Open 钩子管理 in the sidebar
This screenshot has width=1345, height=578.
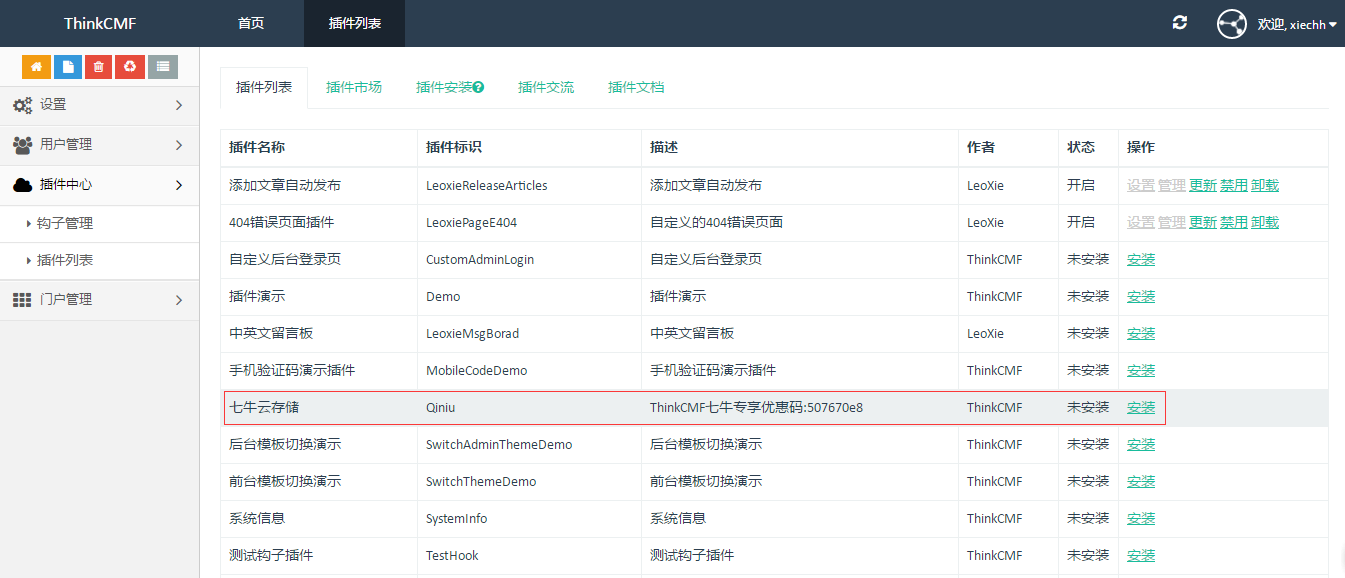pos(65,223)
